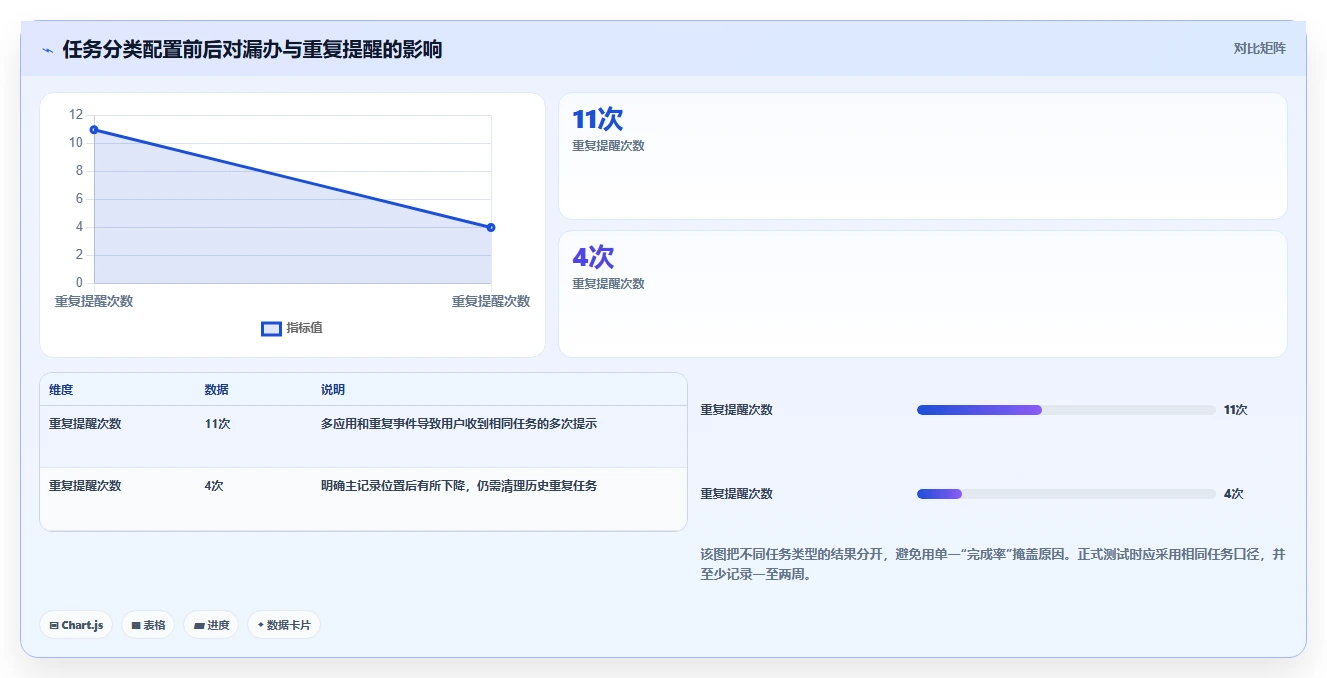Image resolution: width=1327 pixels, height=678 pixels.
Task: Click the lightning icon beside the title
Action: coord(48,50)
